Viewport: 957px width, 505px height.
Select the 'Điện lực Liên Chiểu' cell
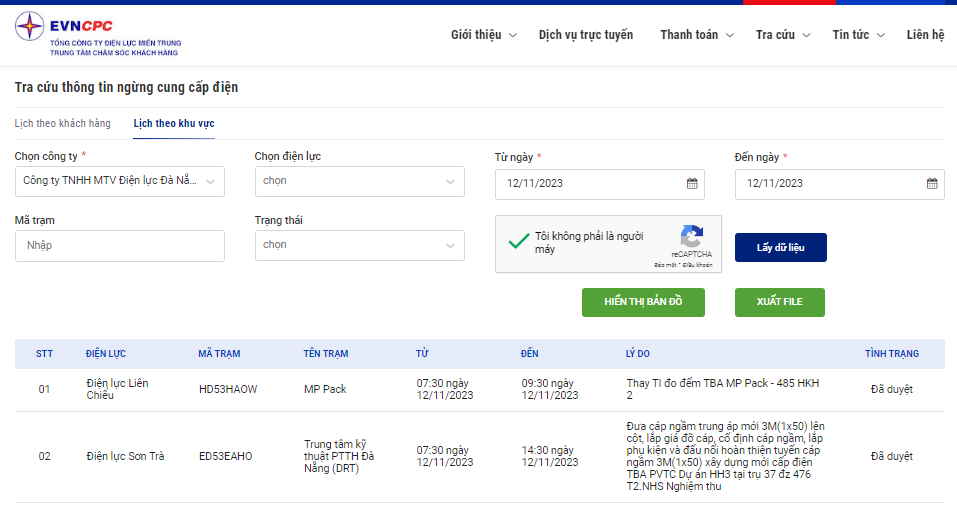117,389
